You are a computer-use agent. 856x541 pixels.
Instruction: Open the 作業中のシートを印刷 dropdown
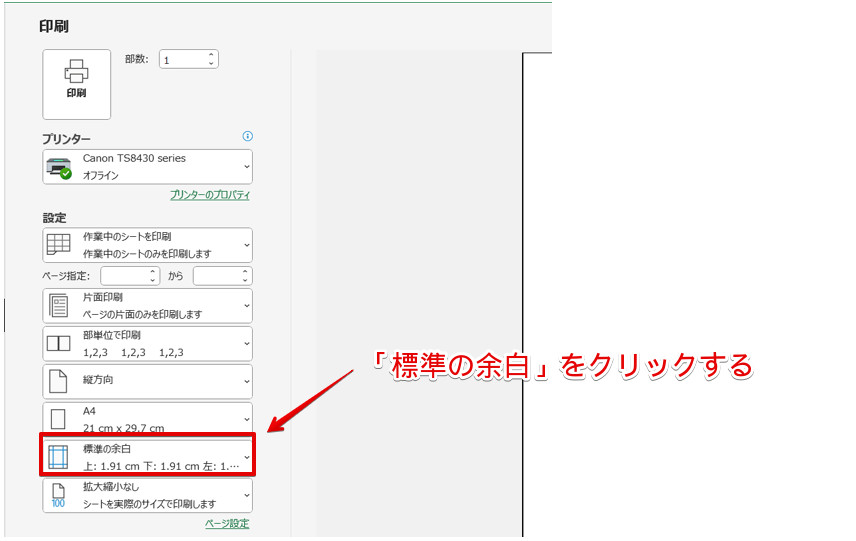pyautogui.click(x=147, y=245)
